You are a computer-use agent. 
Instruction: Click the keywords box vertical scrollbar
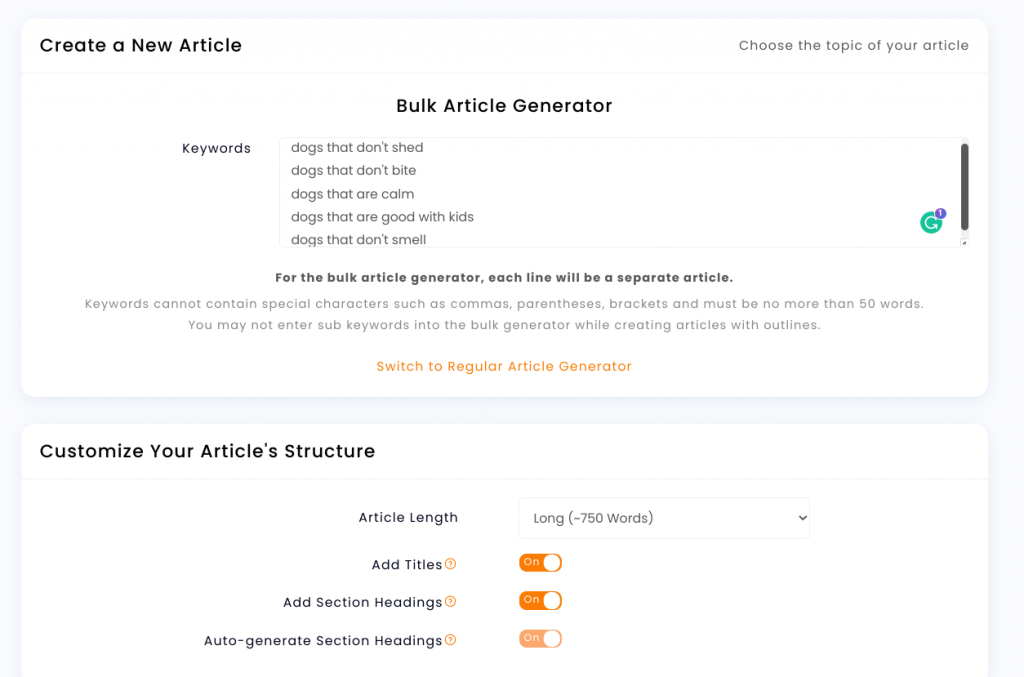(964, 187)
